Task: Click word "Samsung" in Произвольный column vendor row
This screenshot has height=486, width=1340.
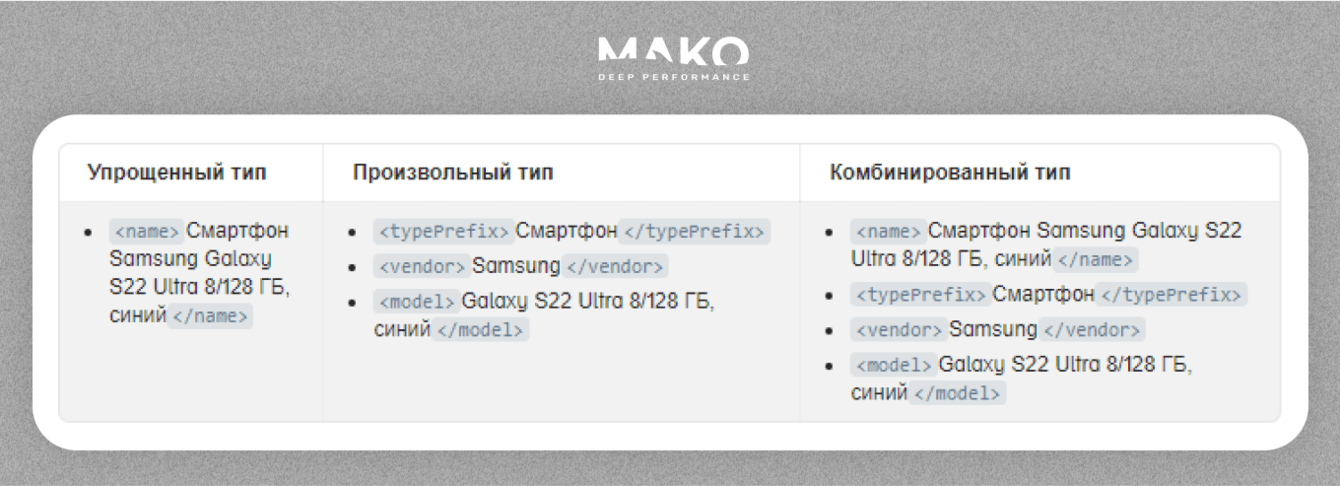Action: tap(516, 267)
